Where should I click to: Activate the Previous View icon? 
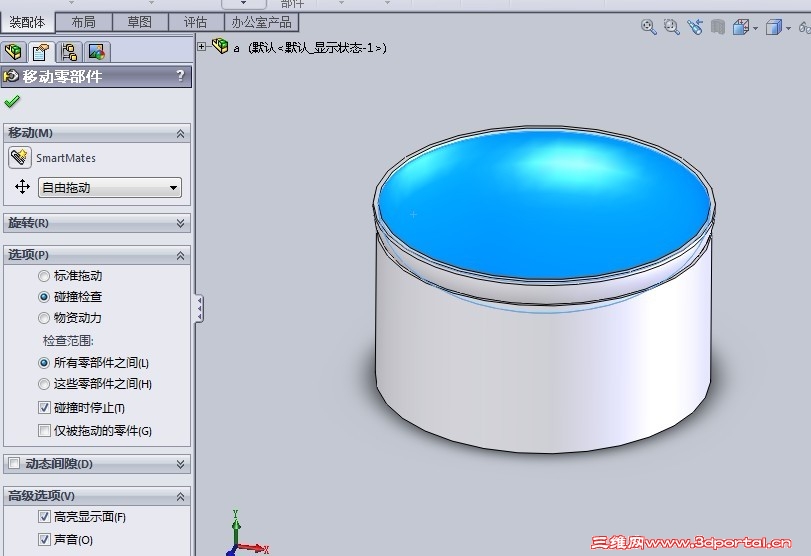click(x=695, y=26)
